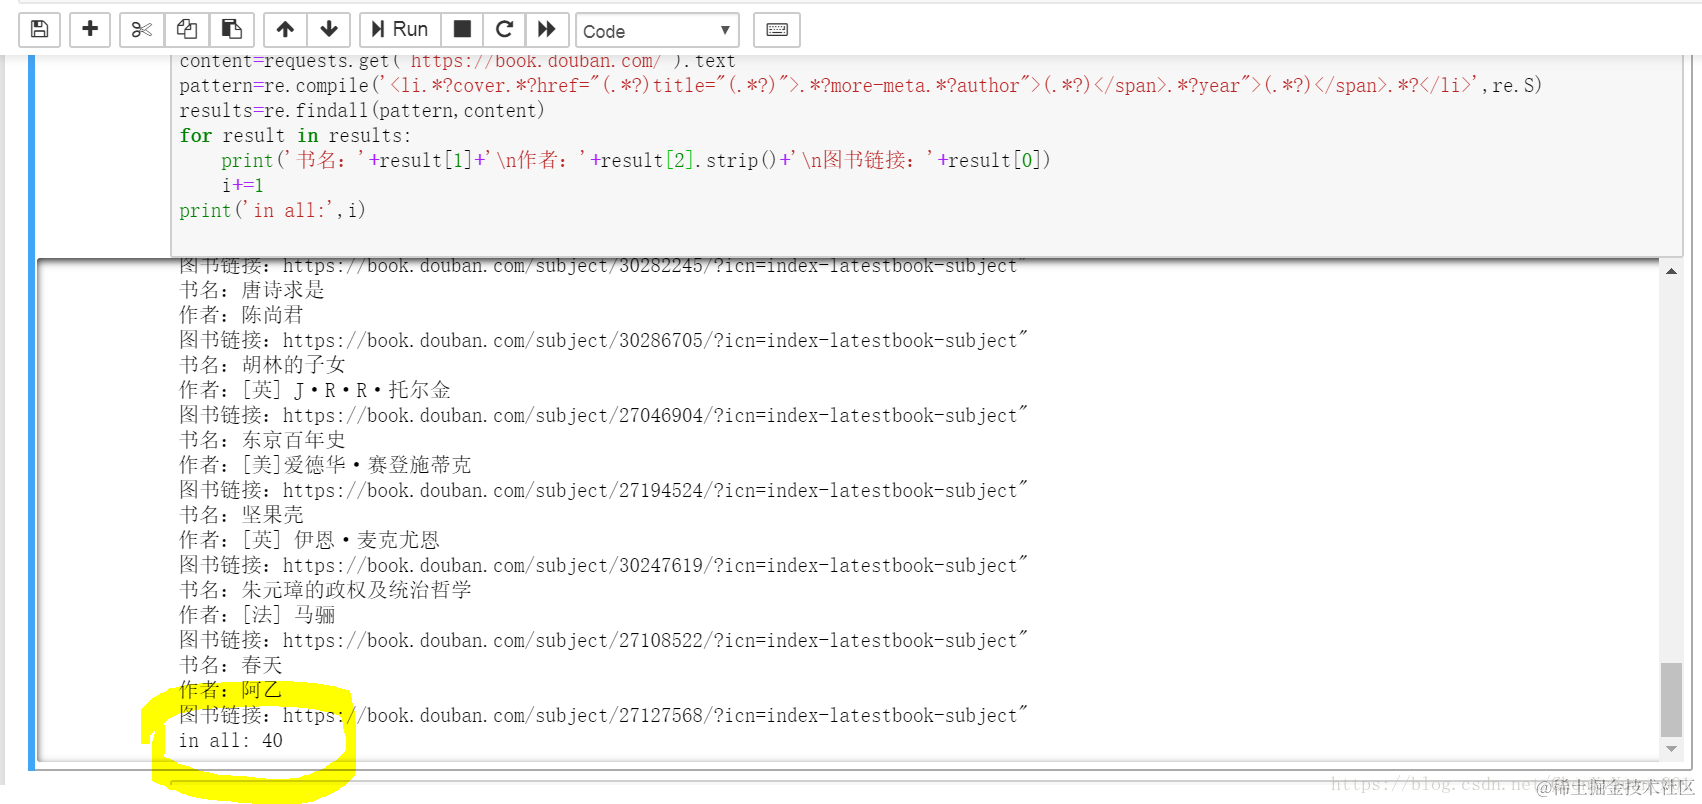Click output text '书名：唐诗求是'
1702x804 pixels.
(x=252, y=290)
